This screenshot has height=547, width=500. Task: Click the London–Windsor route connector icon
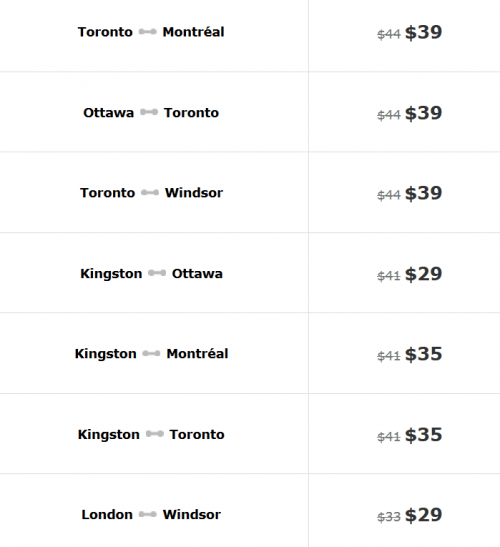pyautogui.click(x=148, y=514)
